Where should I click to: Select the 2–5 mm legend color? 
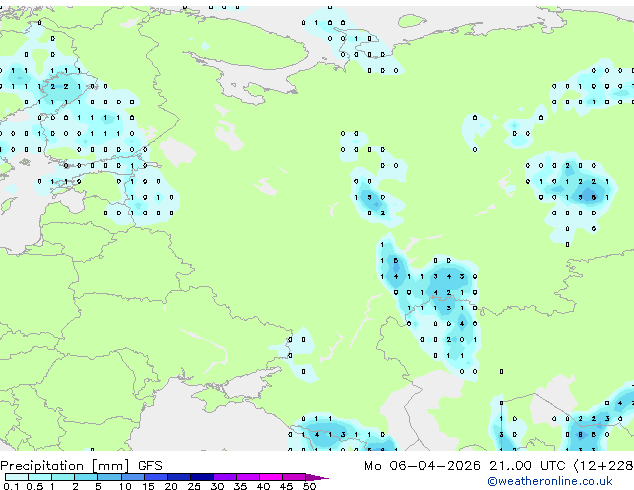[x=86, y=477]
